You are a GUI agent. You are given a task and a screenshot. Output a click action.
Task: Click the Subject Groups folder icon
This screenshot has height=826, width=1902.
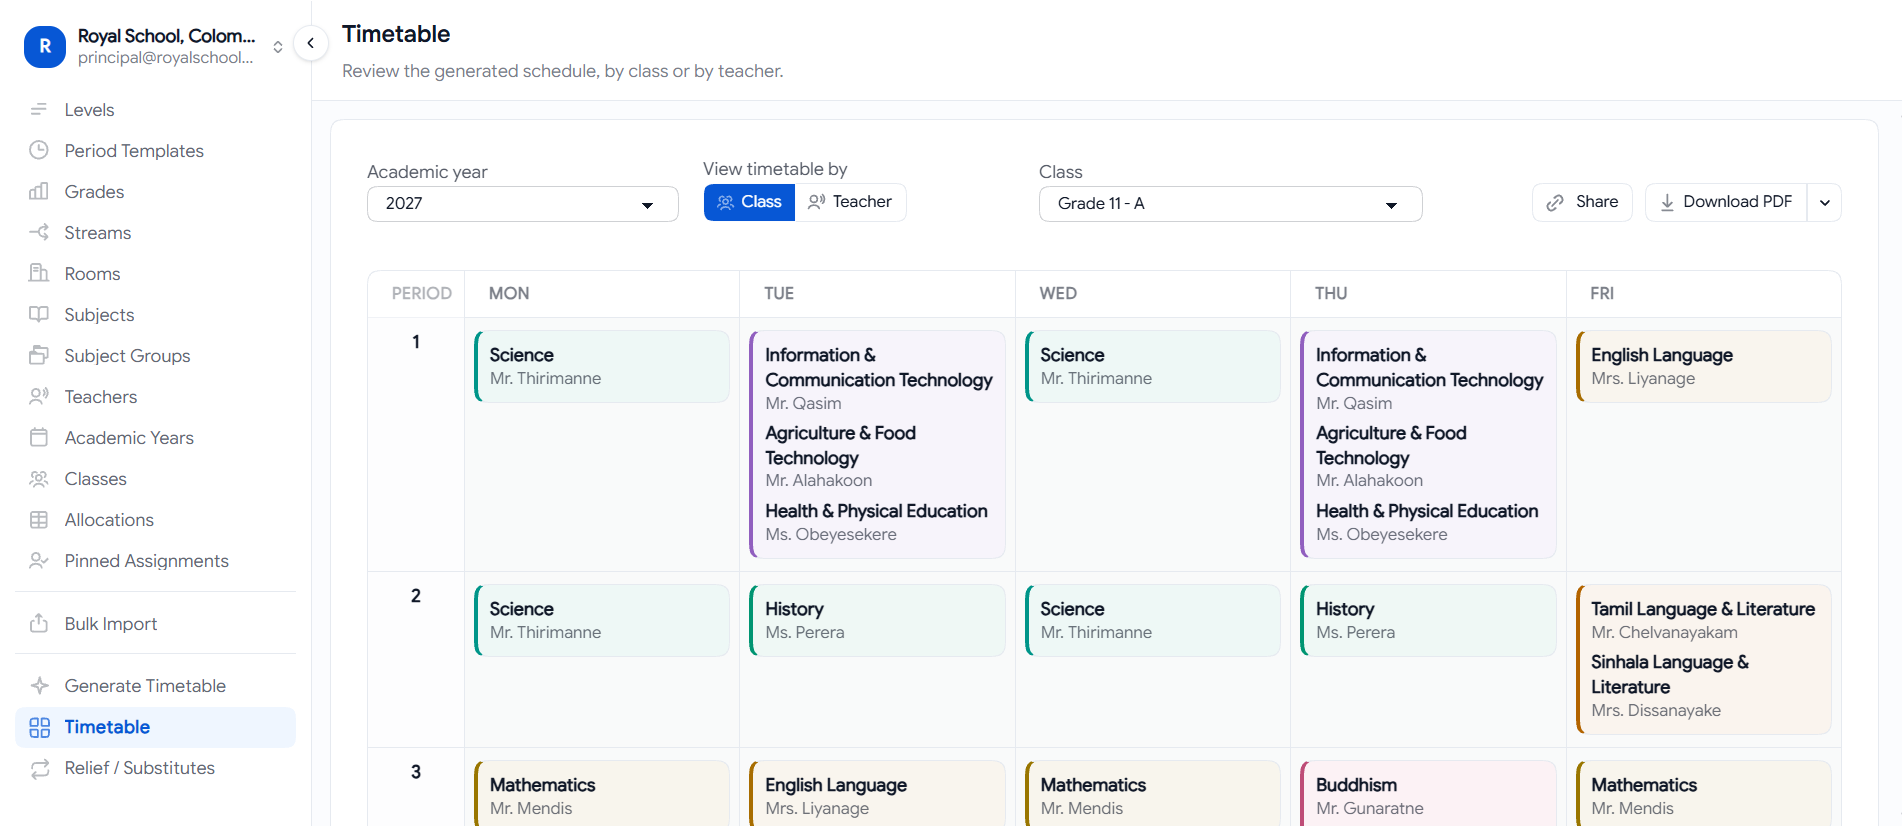click(39, 355)
